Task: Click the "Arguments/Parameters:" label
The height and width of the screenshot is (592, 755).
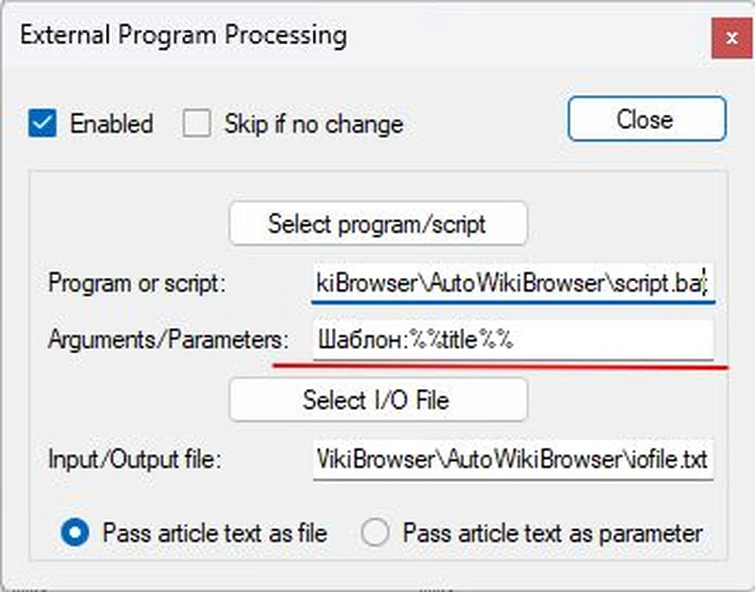Action: click(167, 340)
